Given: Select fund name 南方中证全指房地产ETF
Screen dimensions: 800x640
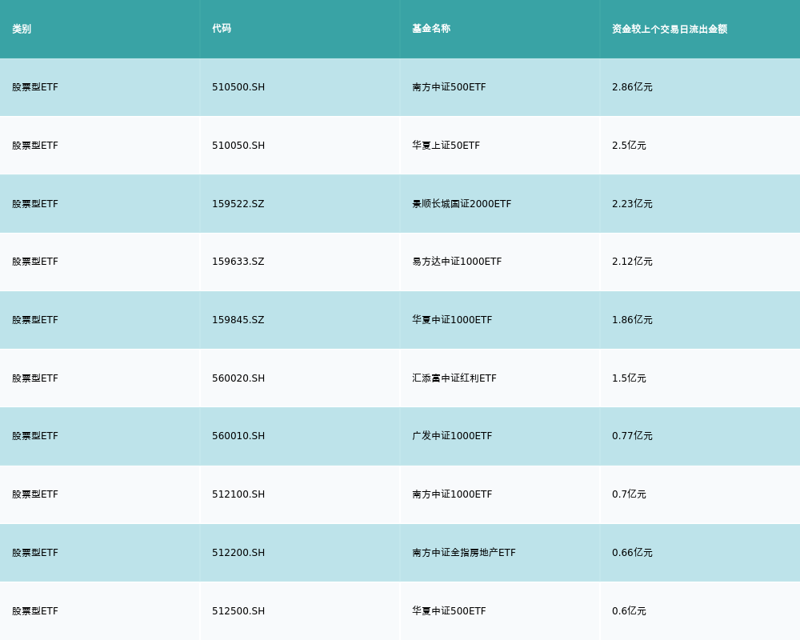Looking at the screenshot, I should click(x=464, y=553).
